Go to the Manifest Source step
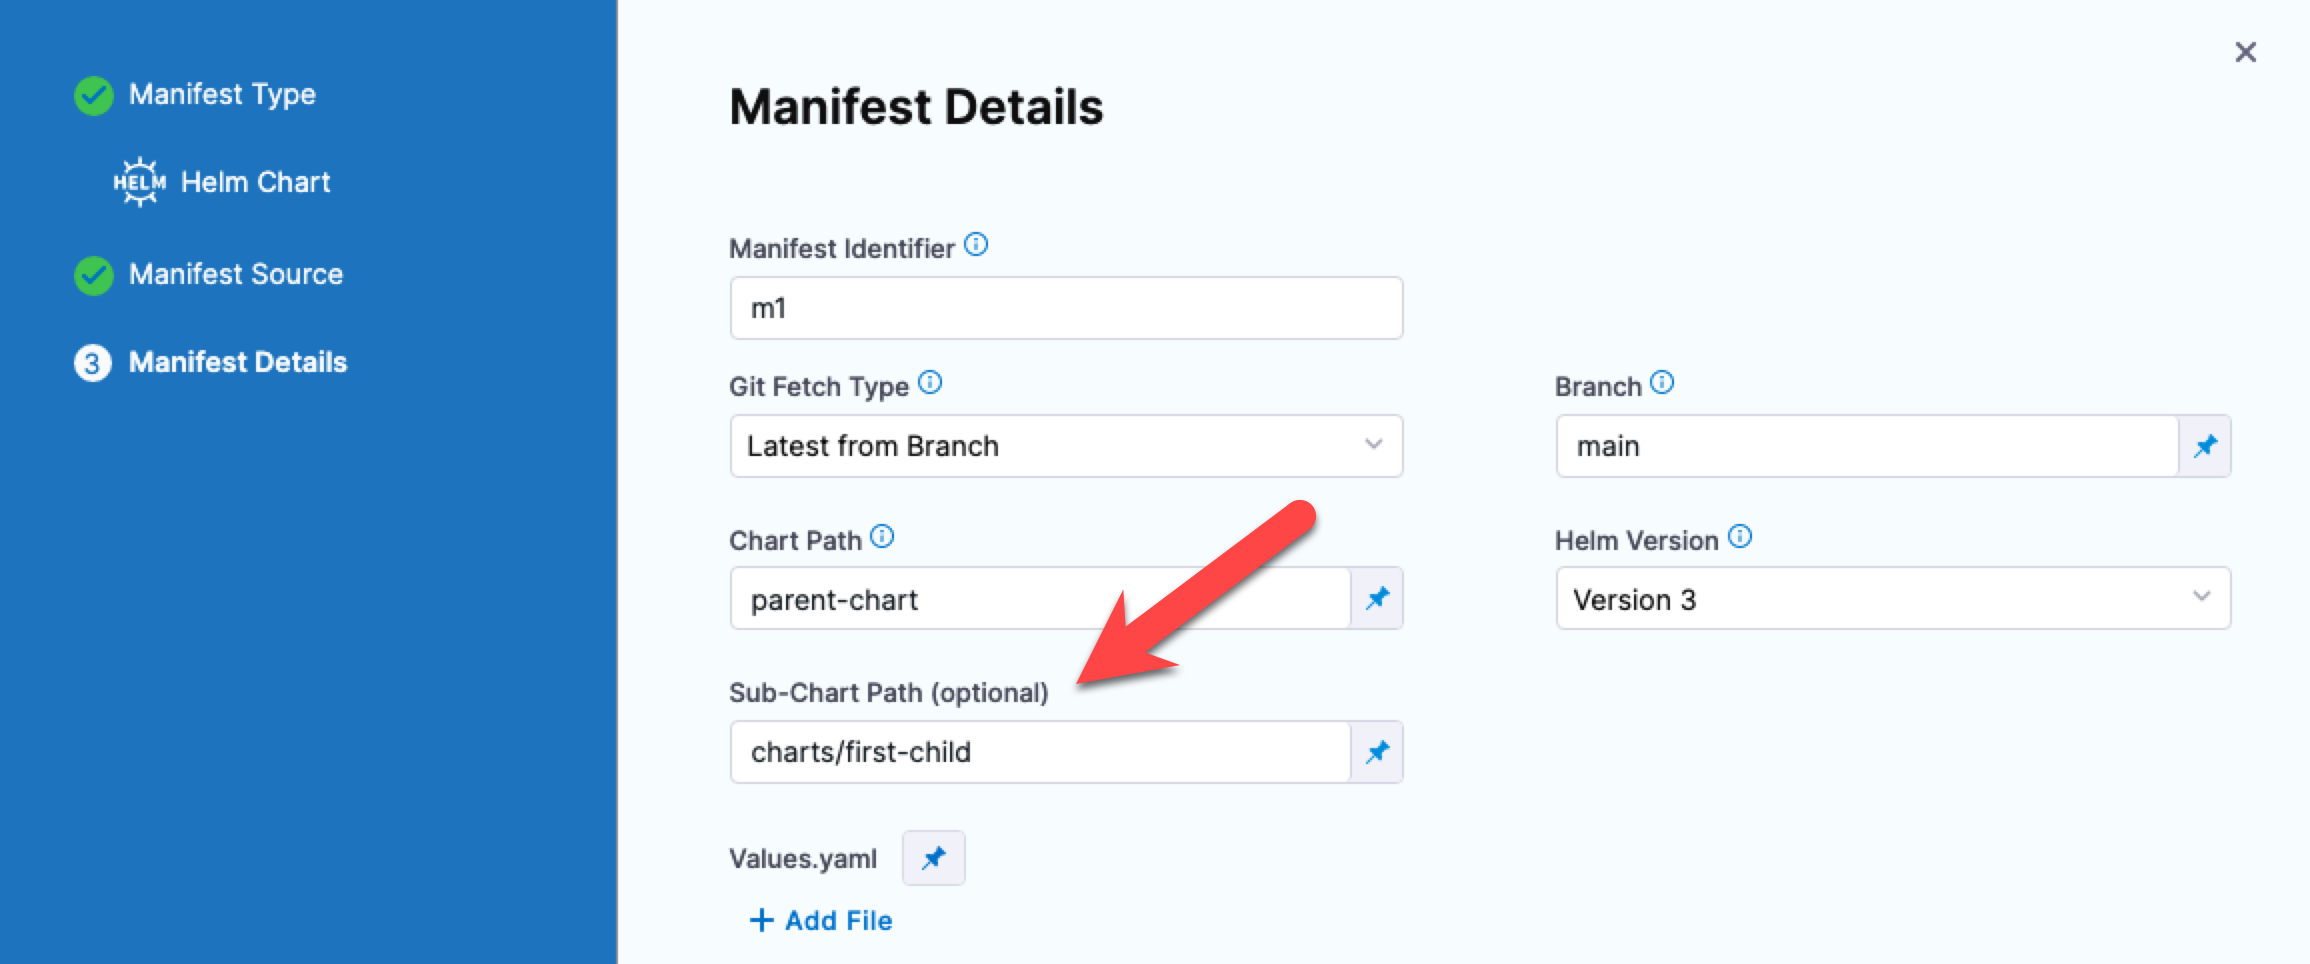This screenshot has height=964, width=2310. pyautogui.click(x=235, y=275)
